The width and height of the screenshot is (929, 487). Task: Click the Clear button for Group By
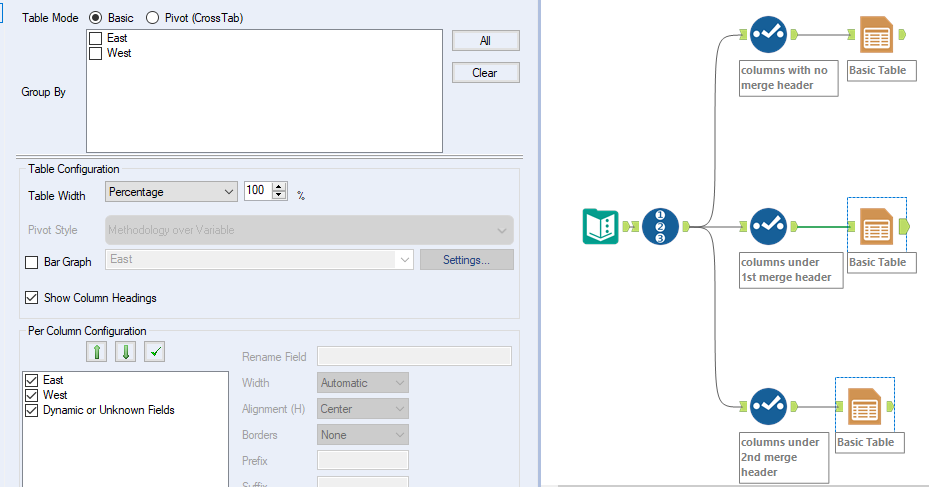[x=486, y=73]
